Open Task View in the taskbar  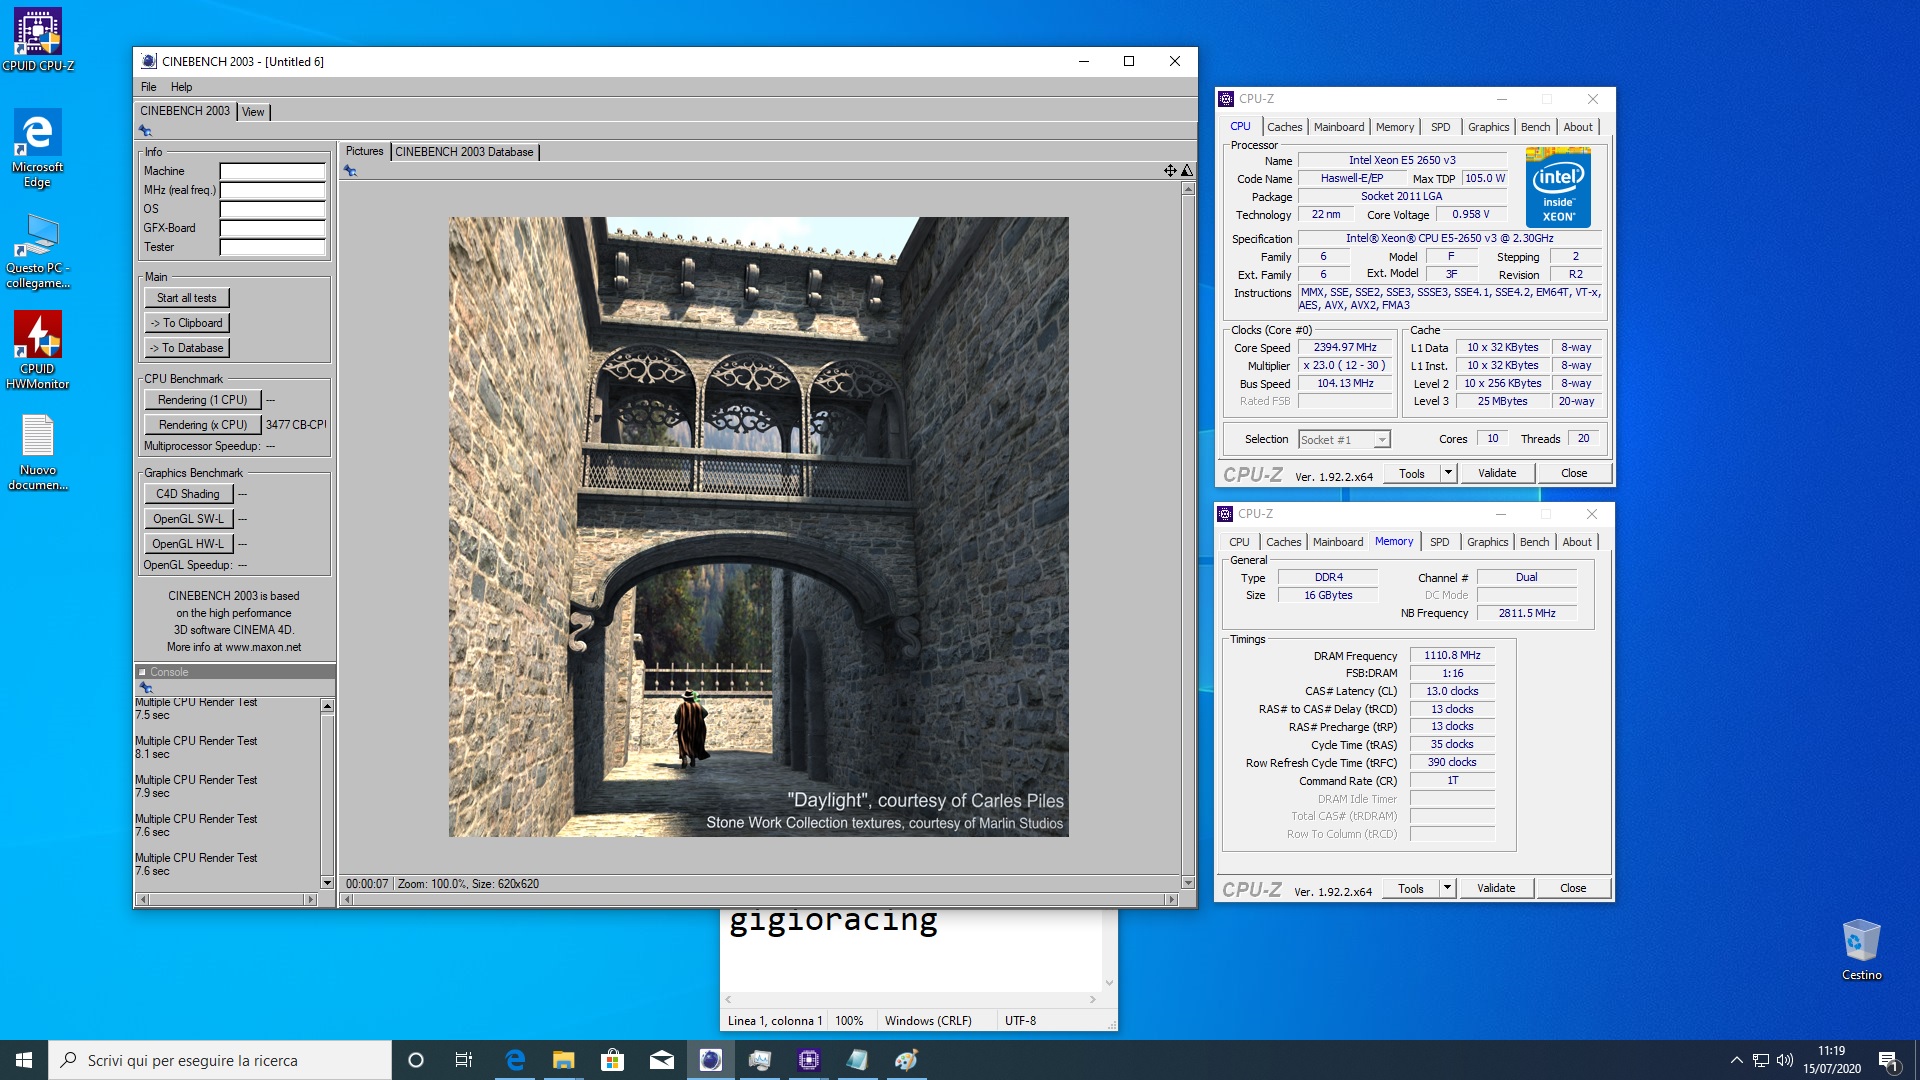coord(464,1060)
